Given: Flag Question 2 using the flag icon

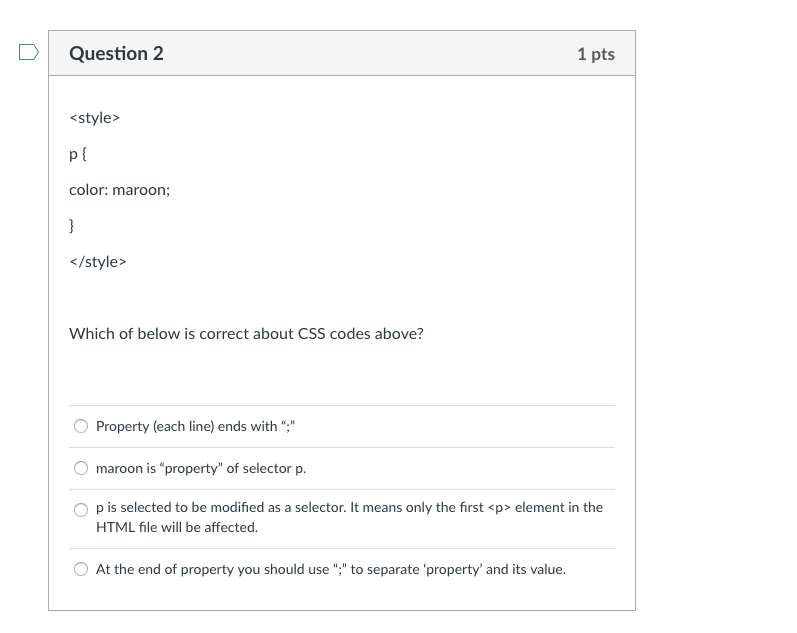Looking at the screenshot, I should (29, 52).
